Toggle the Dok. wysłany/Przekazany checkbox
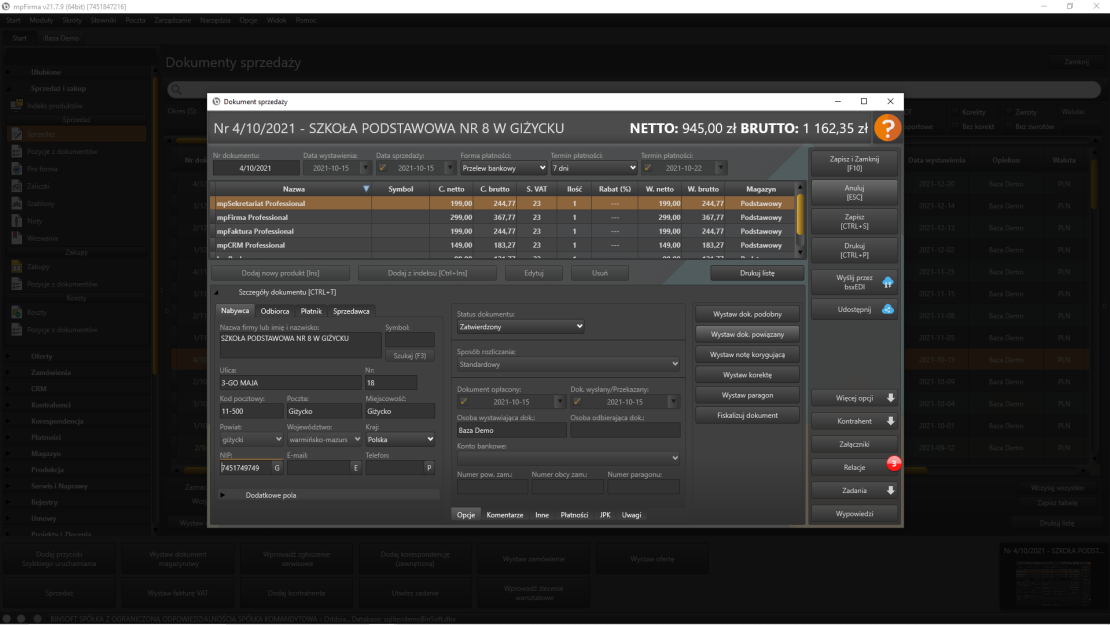Screen dimensions: 1110x625 [x=577, y=402]
